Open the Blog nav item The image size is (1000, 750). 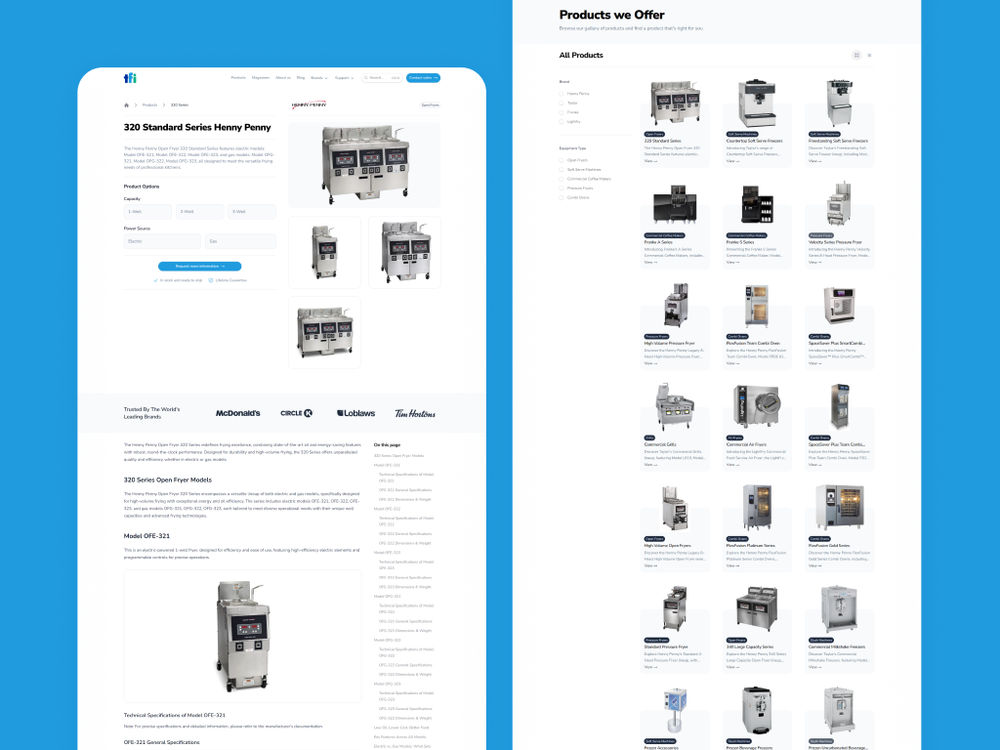click(x=300, y=78)
